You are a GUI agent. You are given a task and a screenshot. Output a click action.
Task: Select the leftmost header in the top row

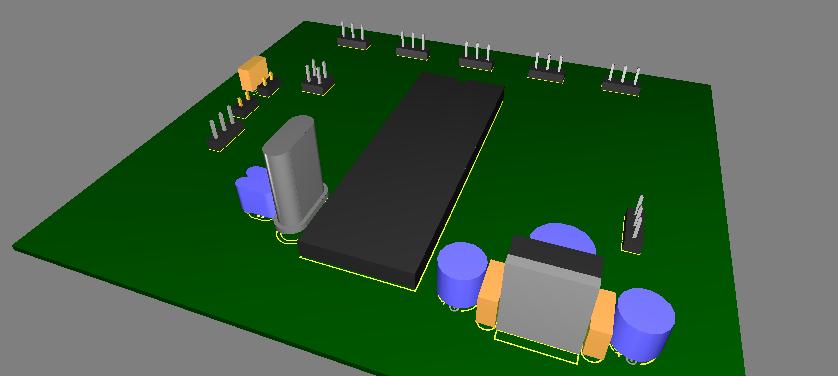point(353,36)
